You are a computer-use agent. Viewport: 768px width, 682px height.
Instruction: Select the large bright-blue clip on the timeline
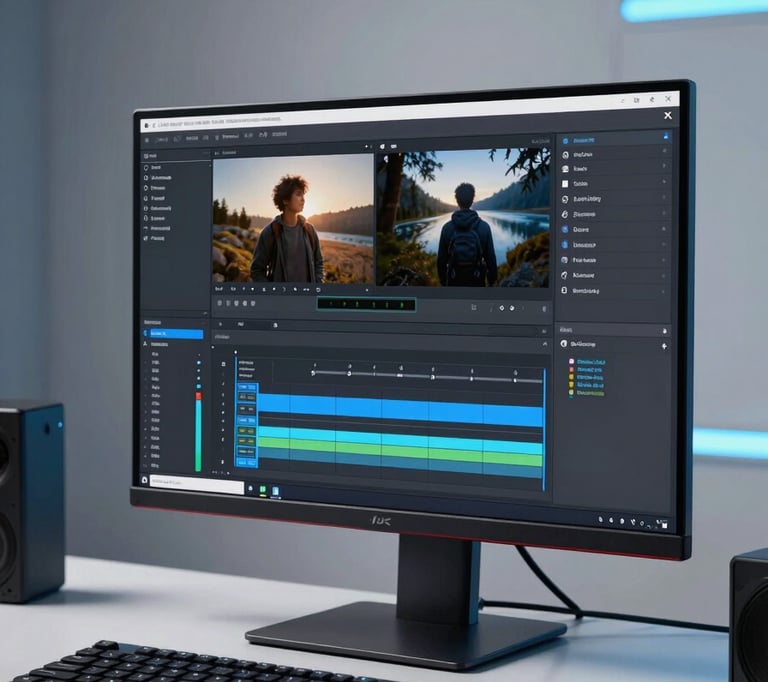click(x=401, y=409)
